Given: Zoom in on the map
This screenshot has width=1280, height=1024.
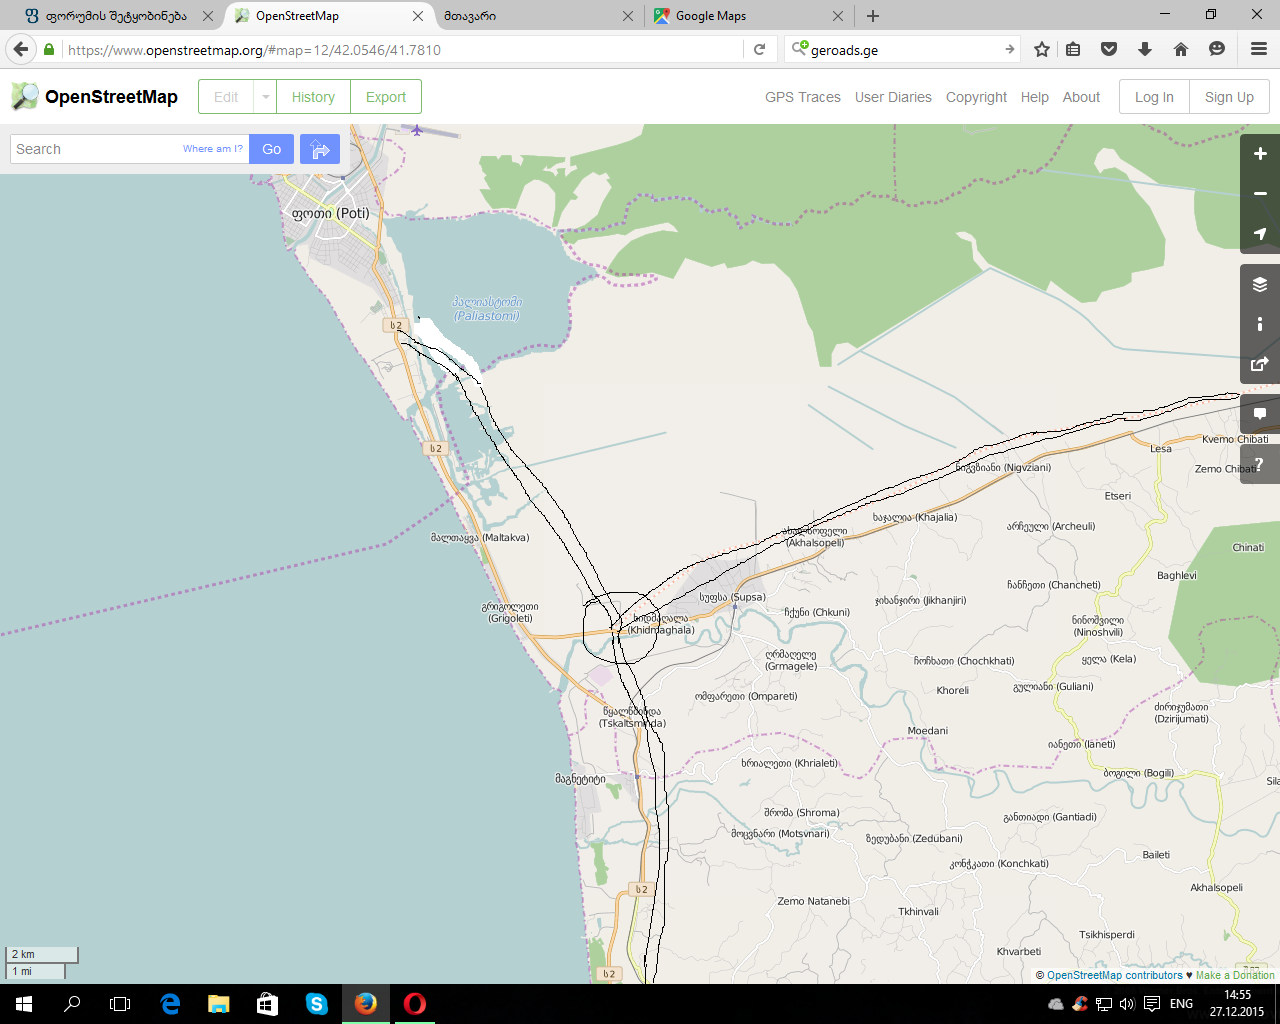Looking at the screenshot, I should point(1260,154).
